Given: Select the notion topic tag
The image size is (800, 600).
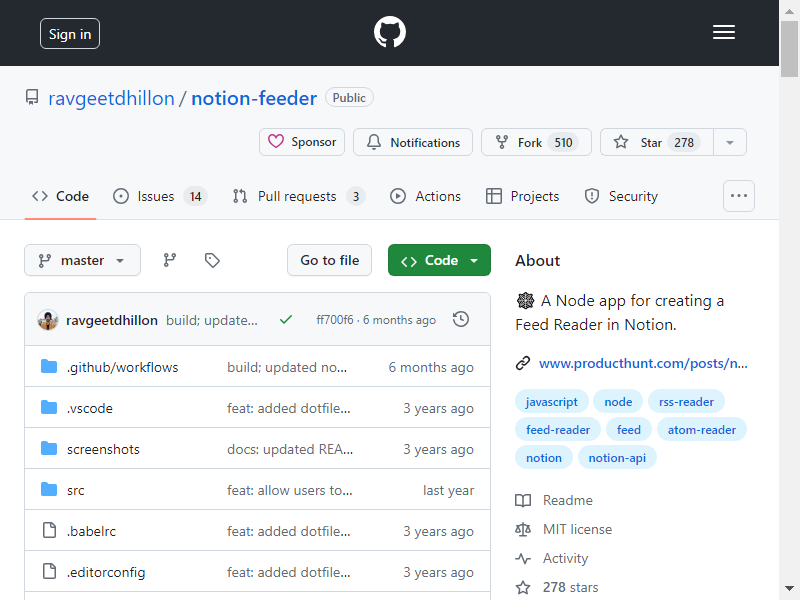Looking at the screenshot, I should click(x=544, y=458).
